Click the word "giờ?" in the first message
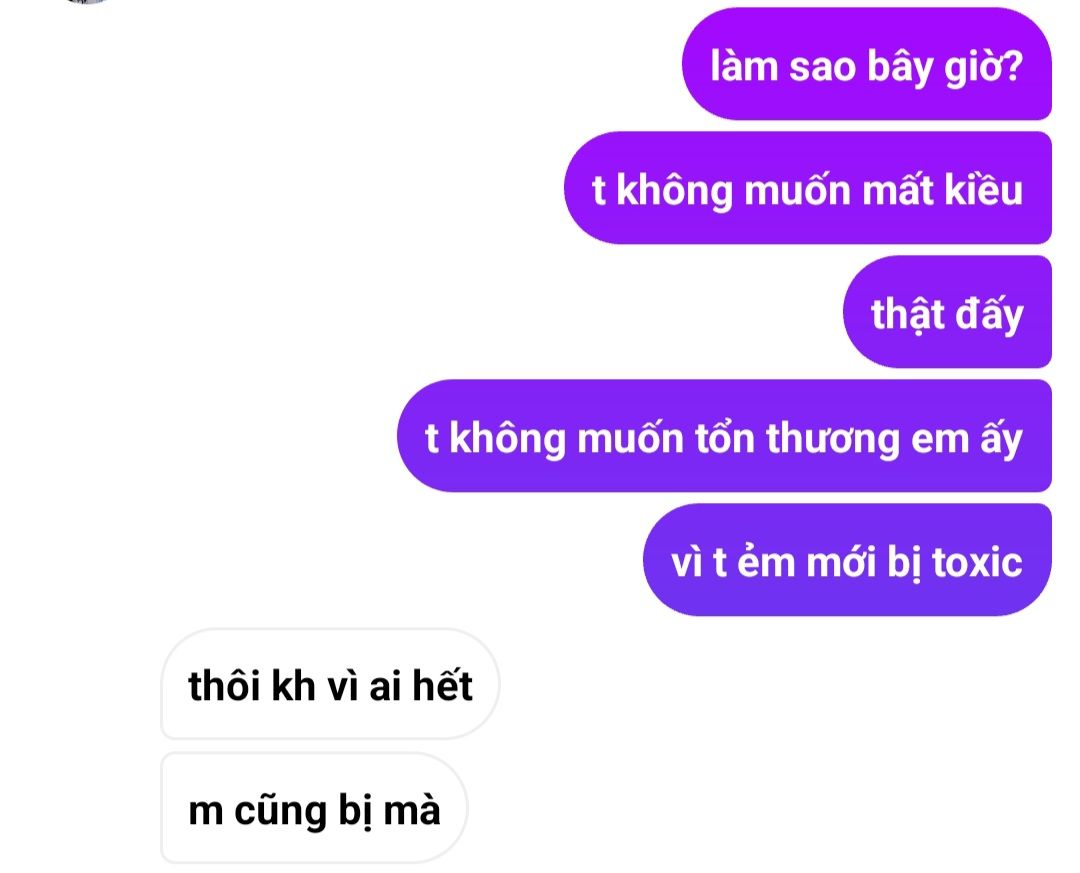The image size is (1080, 873). pos(984,67)
